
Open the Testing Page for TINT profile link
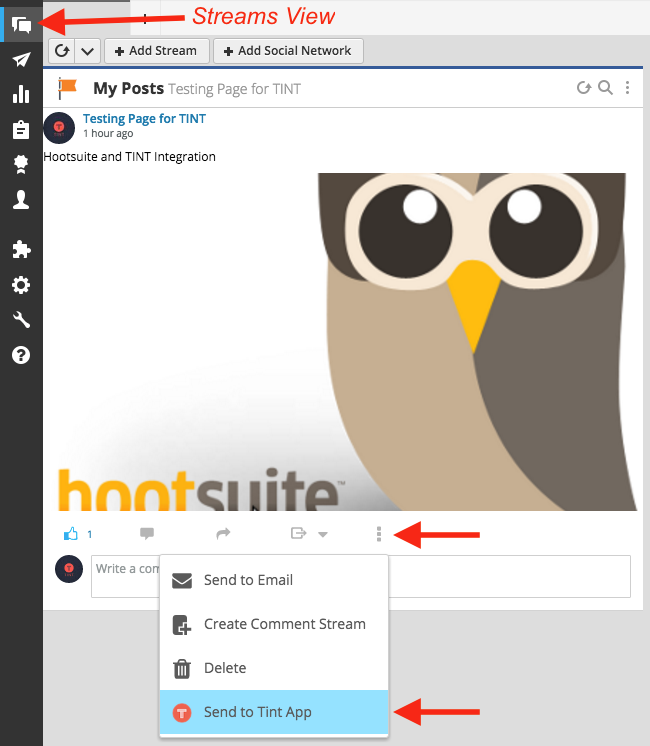coord(145,118)
